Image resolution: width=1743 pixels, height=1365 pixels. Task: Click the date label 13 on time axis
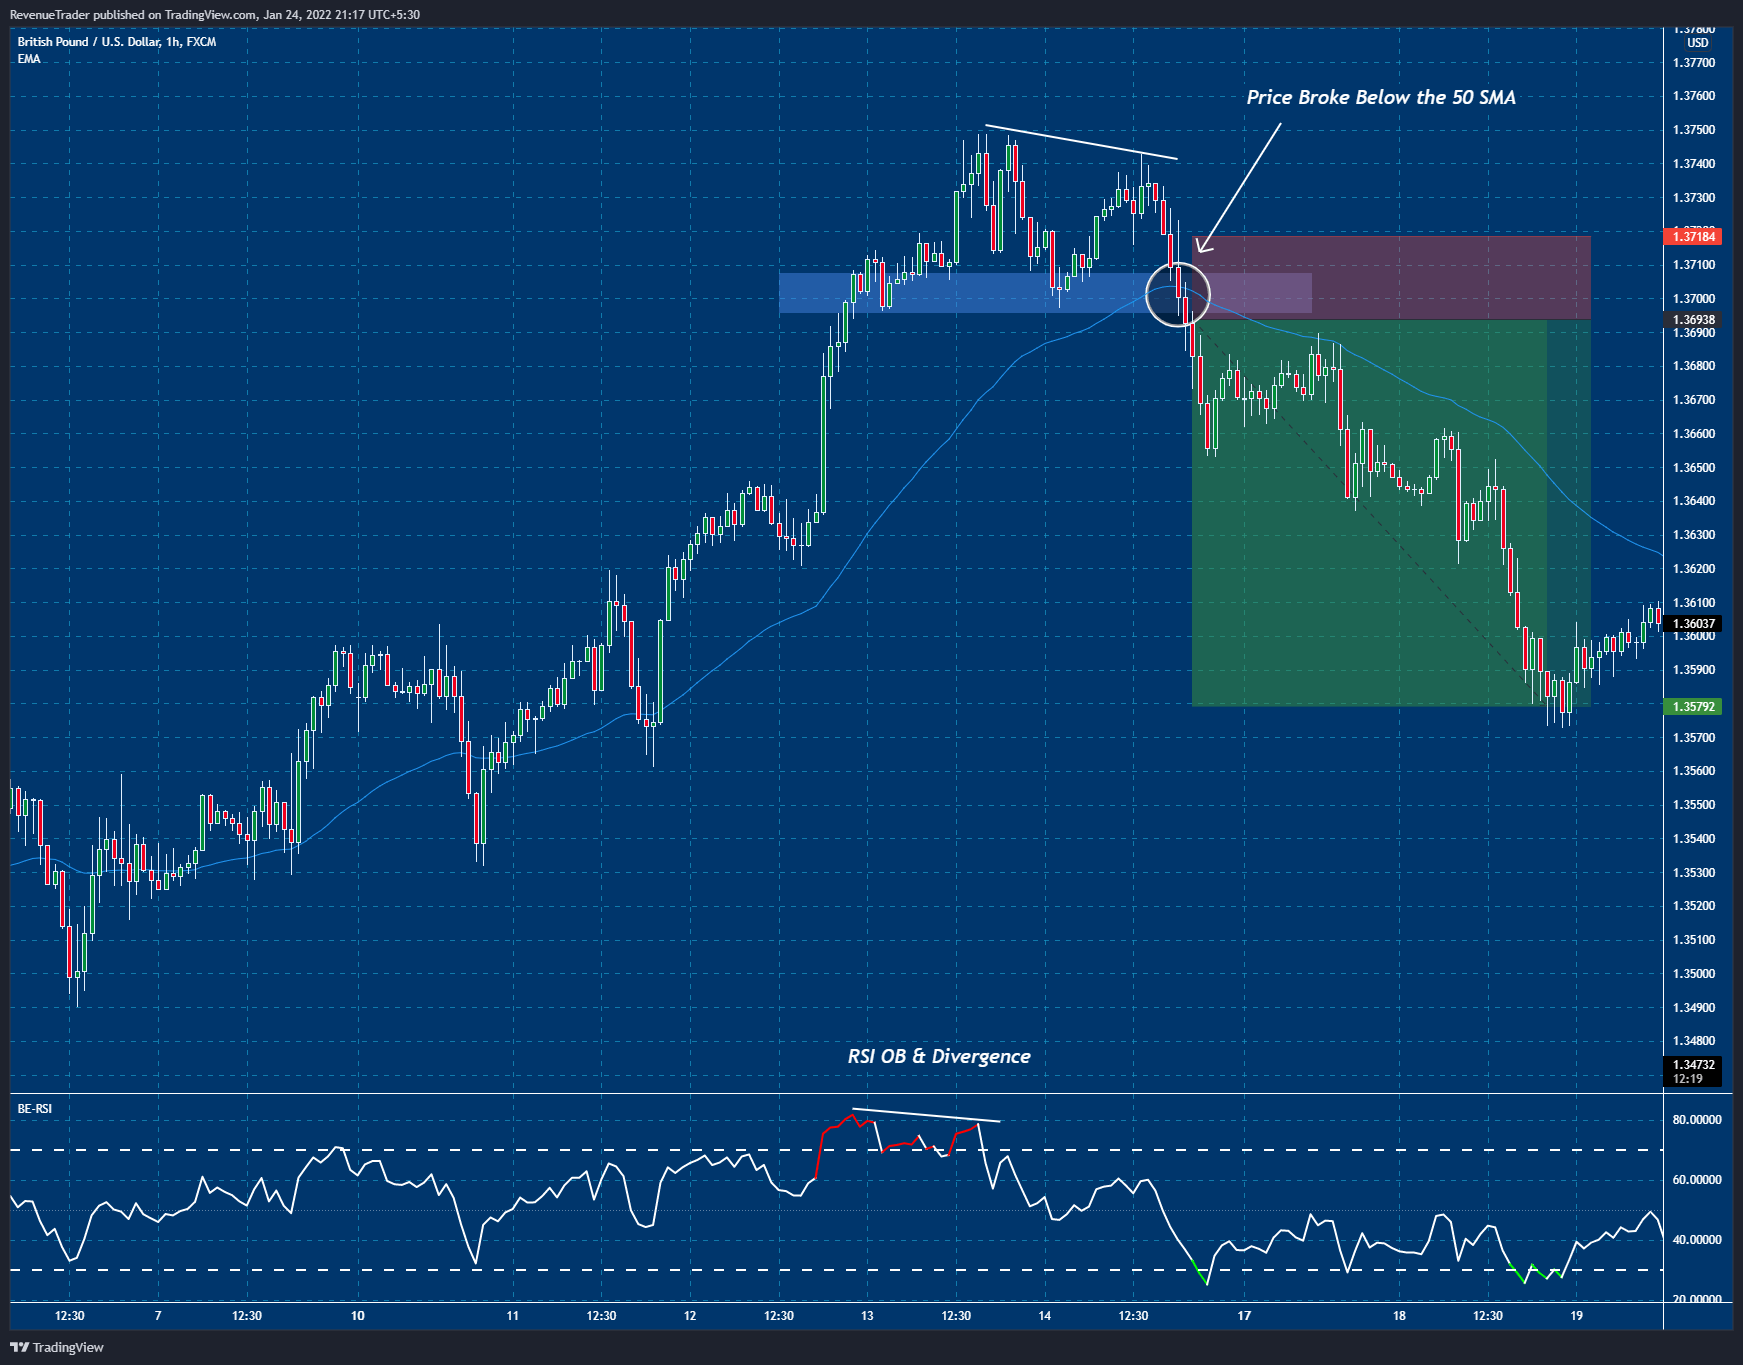(867, 1316)
